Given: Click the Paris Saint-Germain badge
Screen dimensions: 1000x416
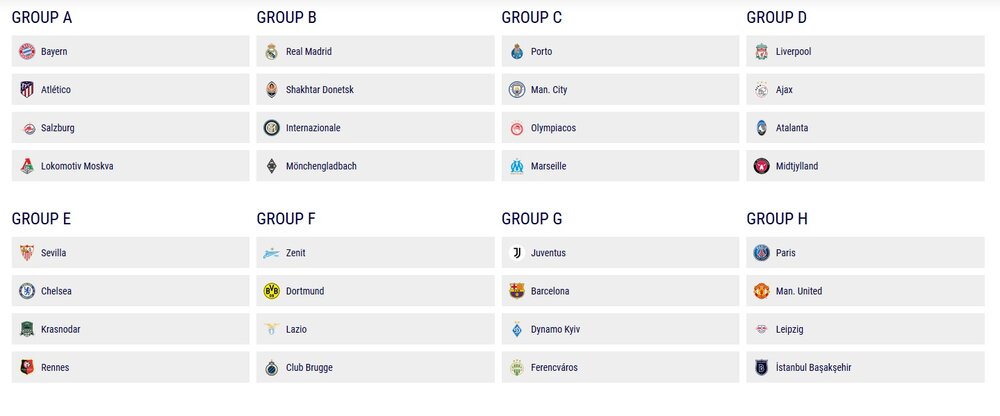Looking at the screenshot, I should click(761, 253).
